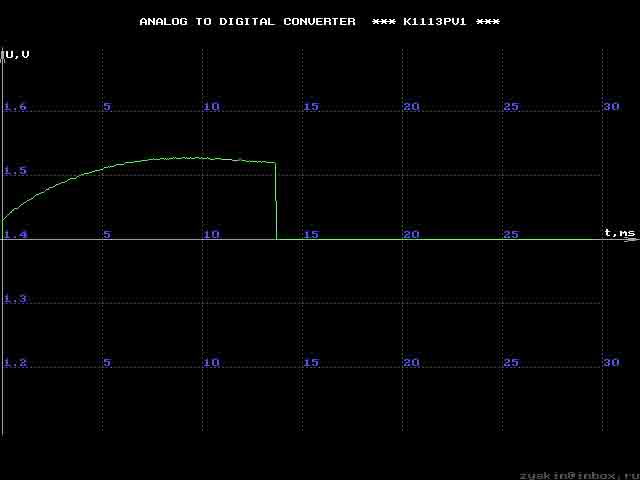Click the ANALOG TO DIGITAL CONVERTER title
This screenshot has height=480, width=640.
pos(247,22)
